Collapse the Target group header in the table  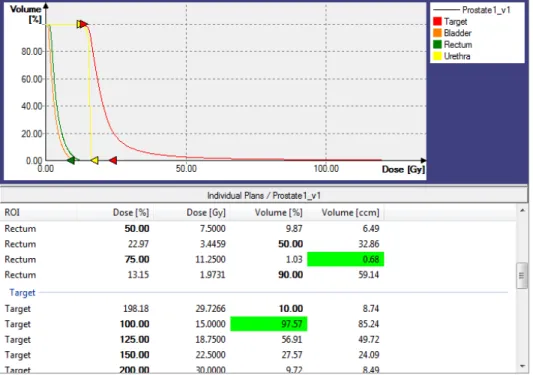click(x=22, y=292)
